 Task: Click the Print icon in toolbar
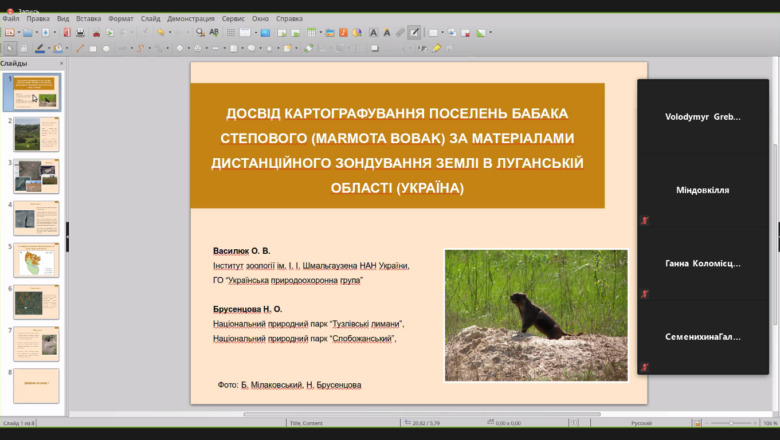80,33
